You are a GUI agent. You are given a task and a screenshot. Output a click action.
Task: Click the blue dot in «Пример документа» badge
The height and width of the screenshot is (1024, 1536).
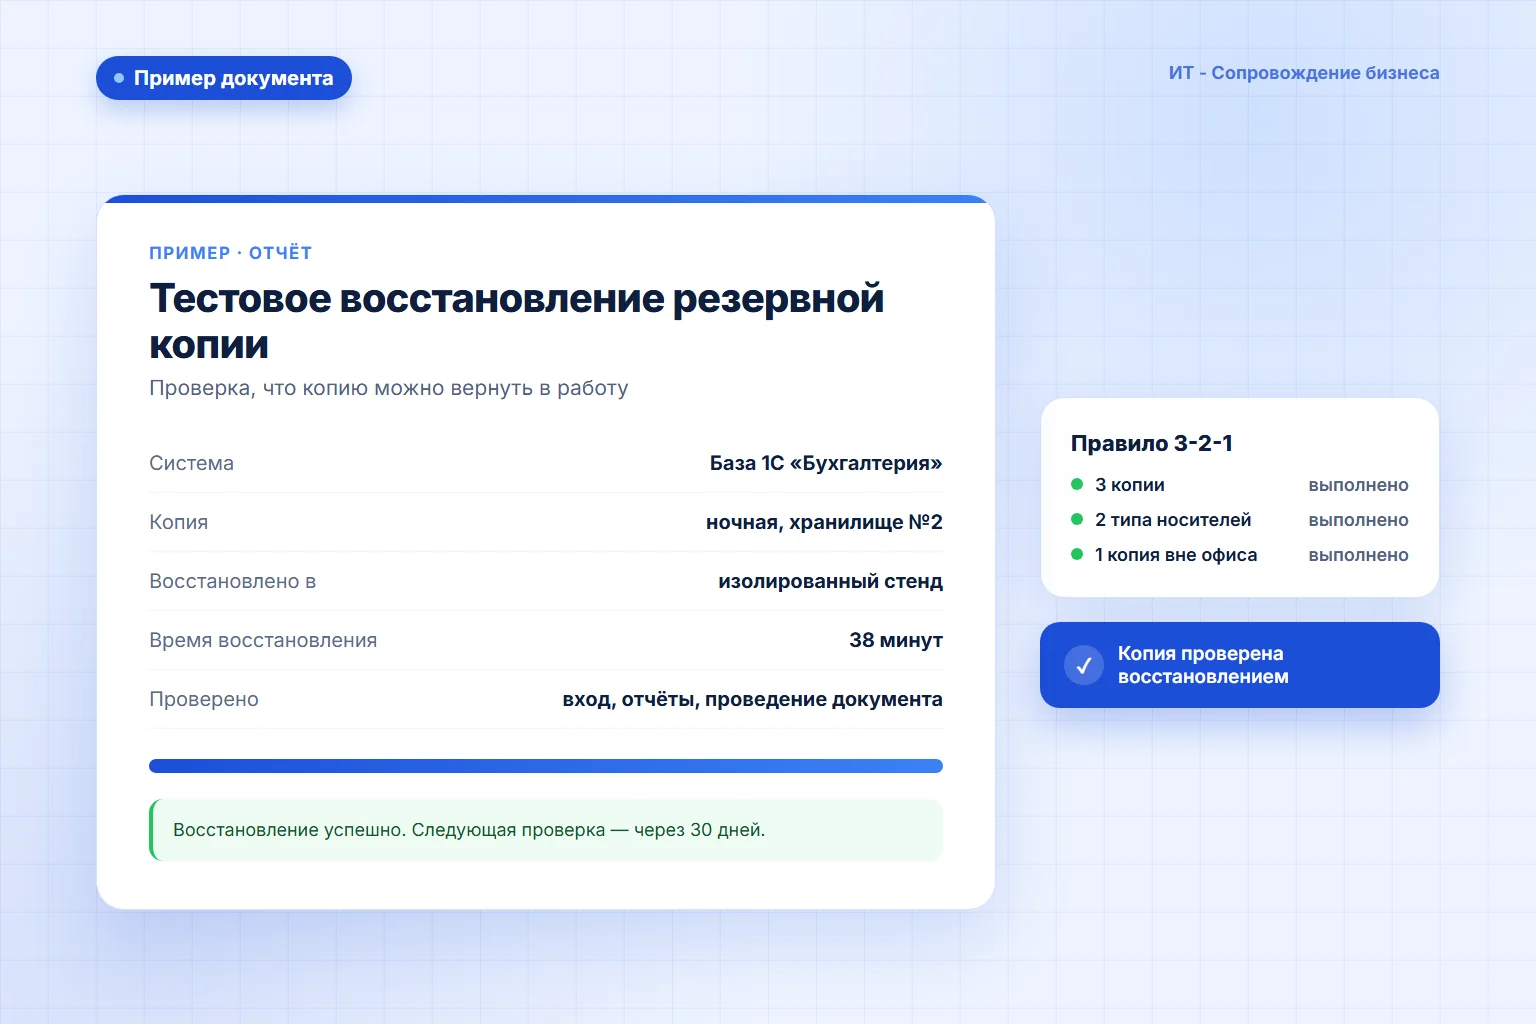pos(119,78)
